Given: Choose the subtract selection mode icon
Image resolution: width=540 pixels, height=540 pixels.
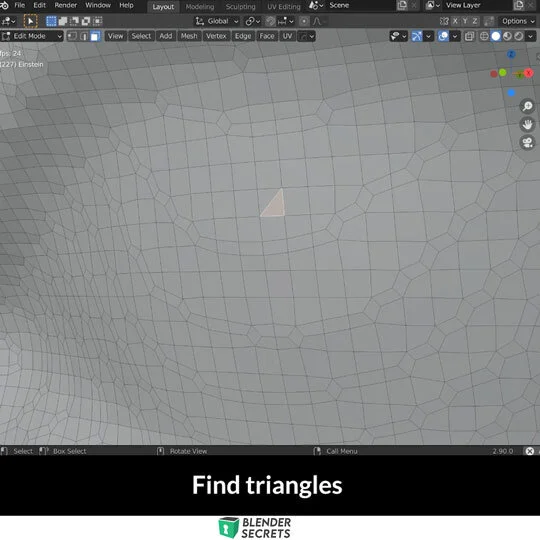Looking at the screenshot, I should click(74, 21).
